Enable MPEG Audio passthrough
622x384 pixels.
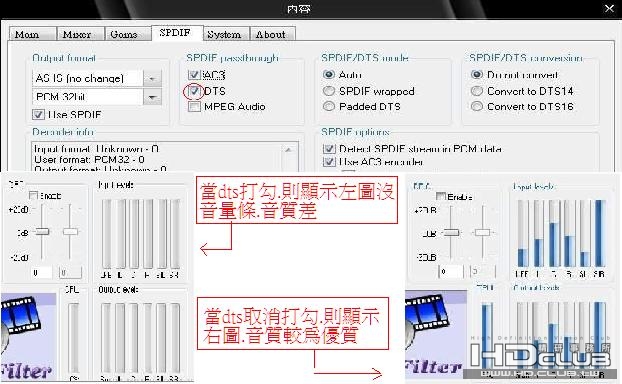(x=194, y=106)
